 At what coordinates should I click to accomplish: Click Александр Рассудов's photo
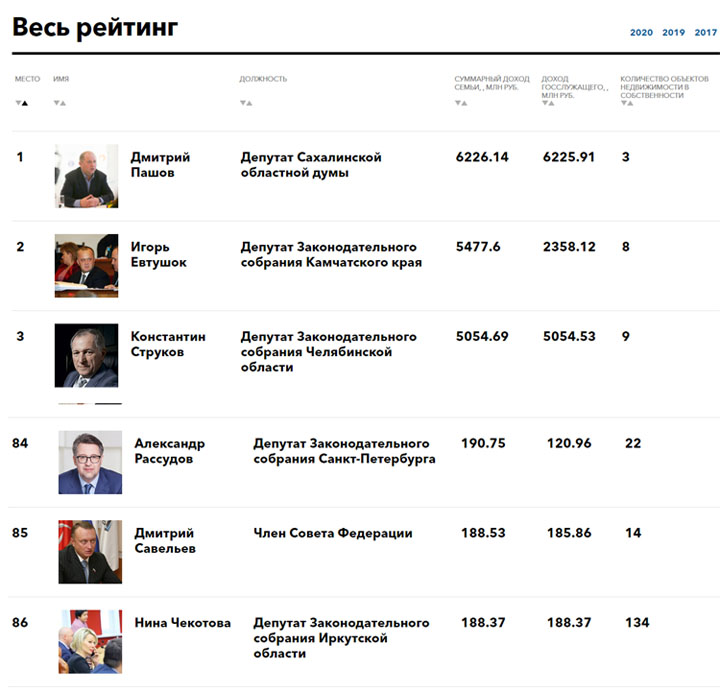click(90, 462)
